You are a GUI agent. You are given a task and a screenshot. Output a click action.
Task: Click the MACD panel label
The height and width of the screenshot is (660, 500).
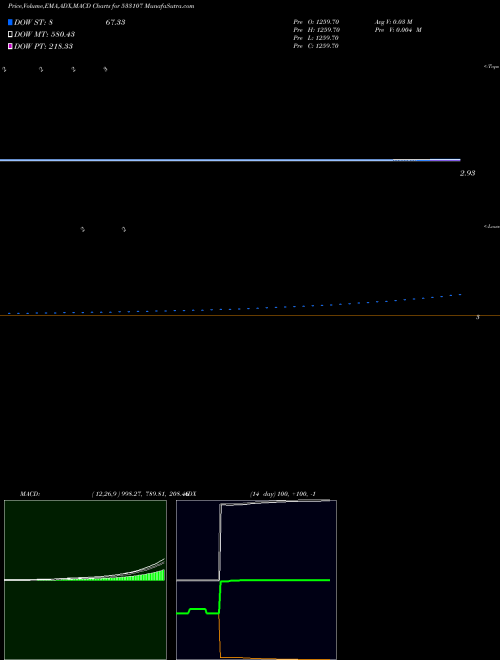coord(30,494)
